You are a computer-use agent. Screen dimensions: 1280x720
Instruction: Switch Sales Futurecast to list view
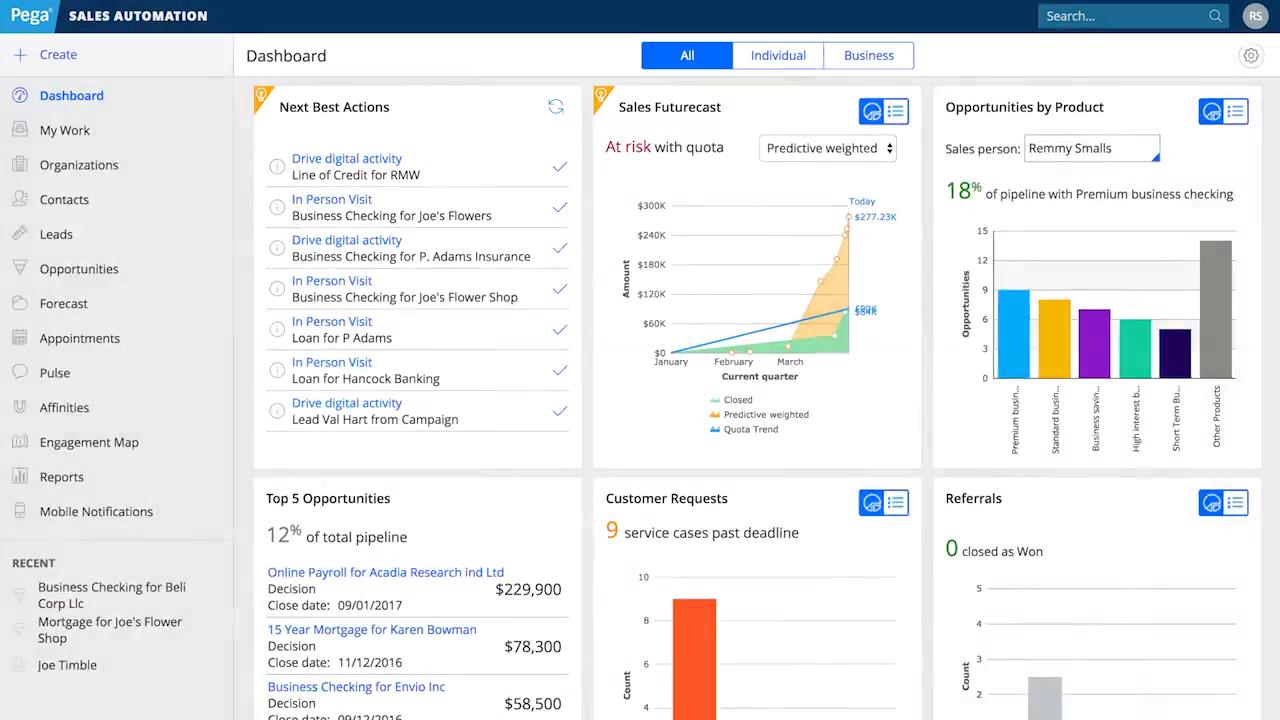896,111
